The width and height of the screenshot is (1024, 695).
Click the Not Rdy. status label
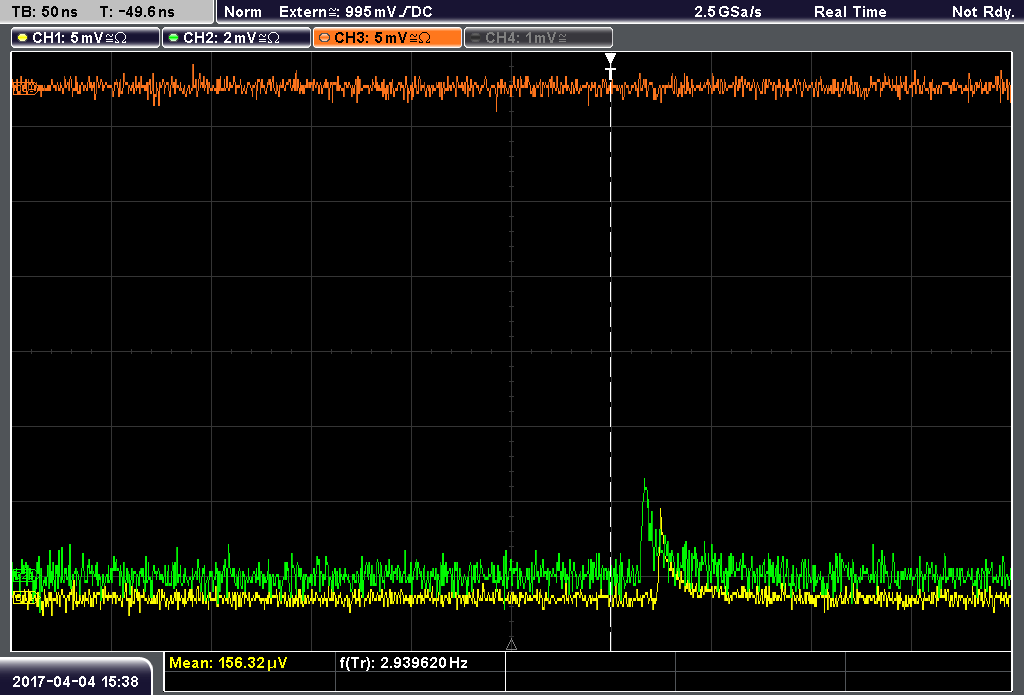983,12
